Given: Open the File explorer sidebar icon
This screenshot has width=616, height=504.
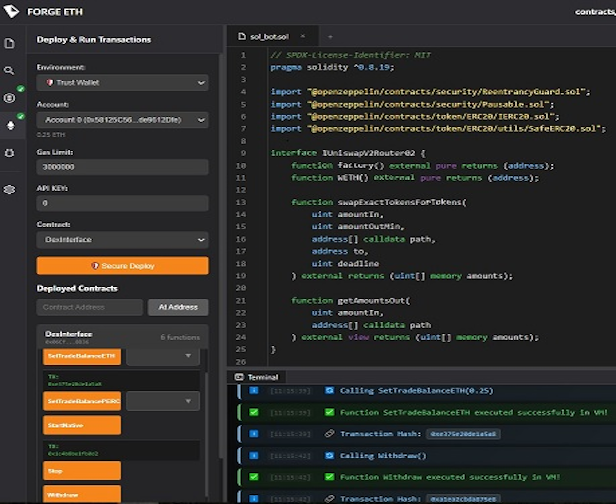Looking at the screenshot, I should click(x=10, y=43).
